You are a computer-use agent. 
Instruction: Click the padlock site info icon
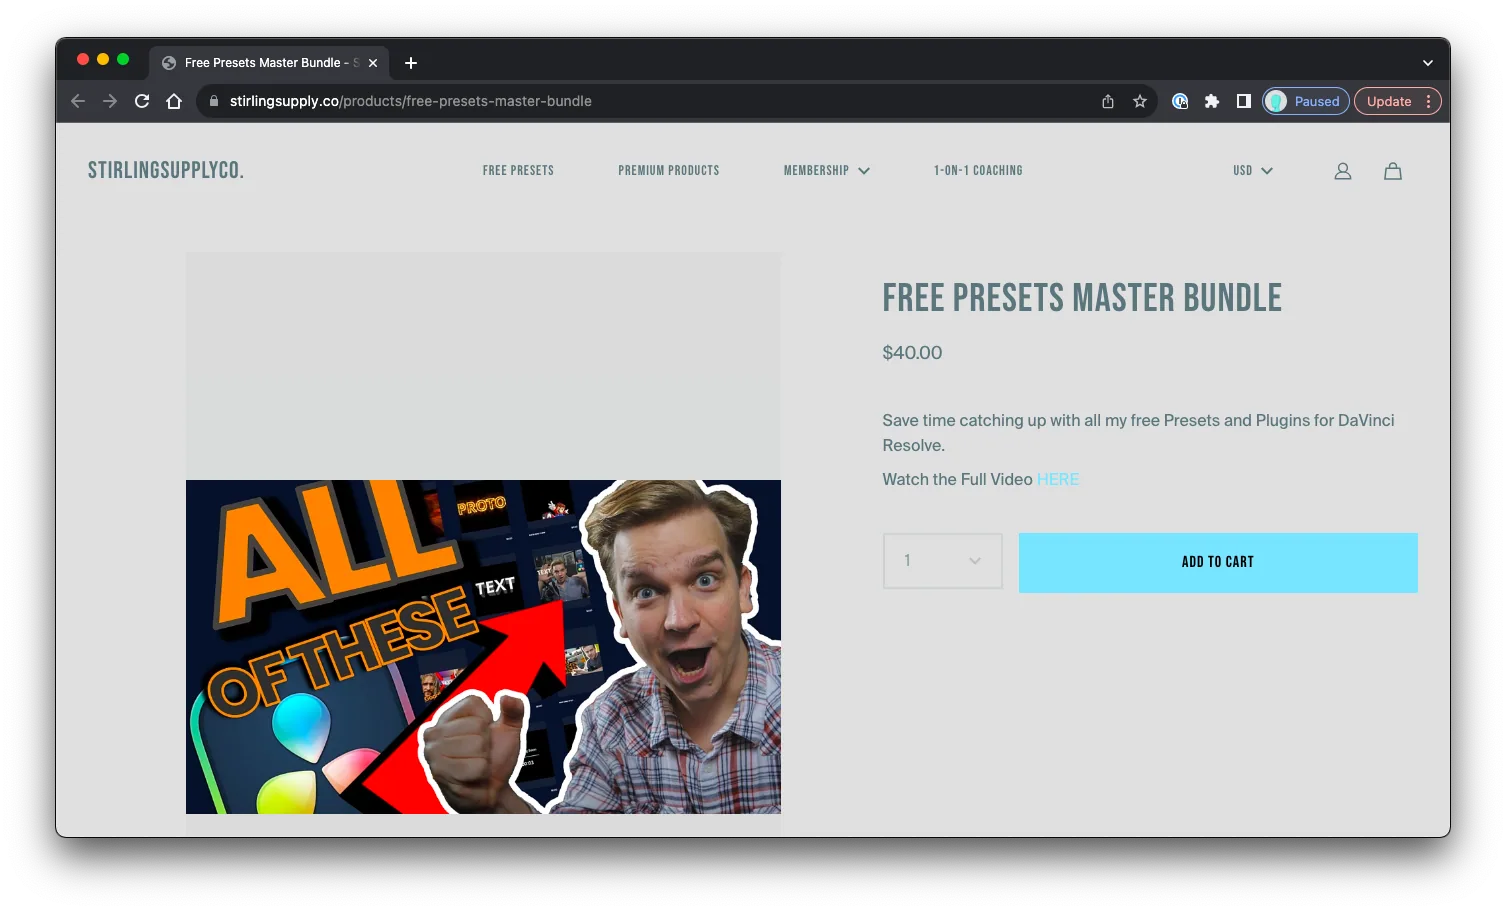[213, 101]
